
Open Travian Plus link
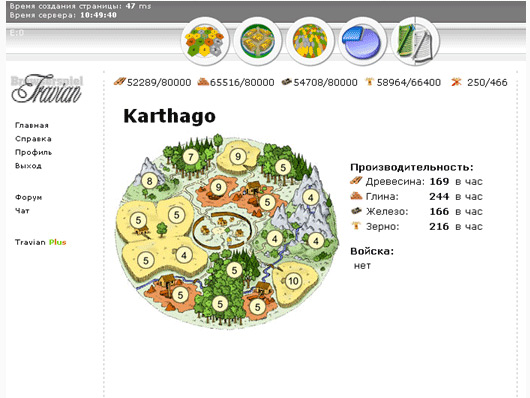pyautogui.click(x=41, y=242)
